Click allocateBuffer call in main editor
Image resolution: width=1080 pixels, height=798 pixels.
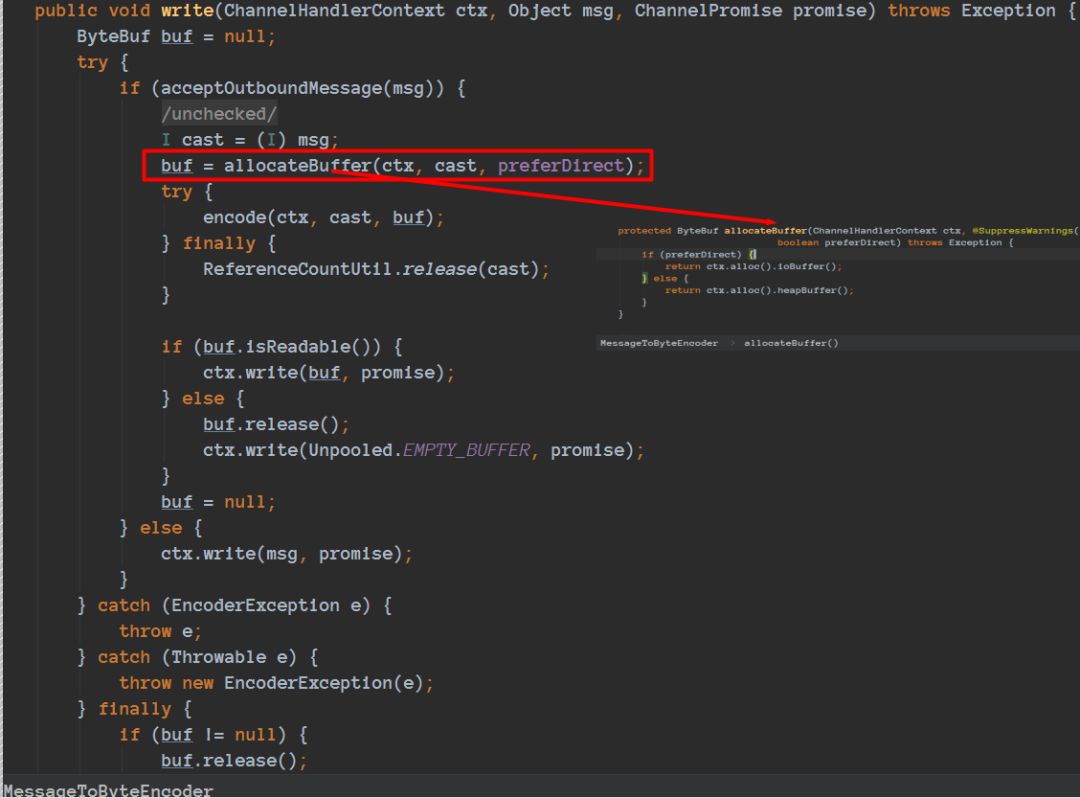(298, 166)
